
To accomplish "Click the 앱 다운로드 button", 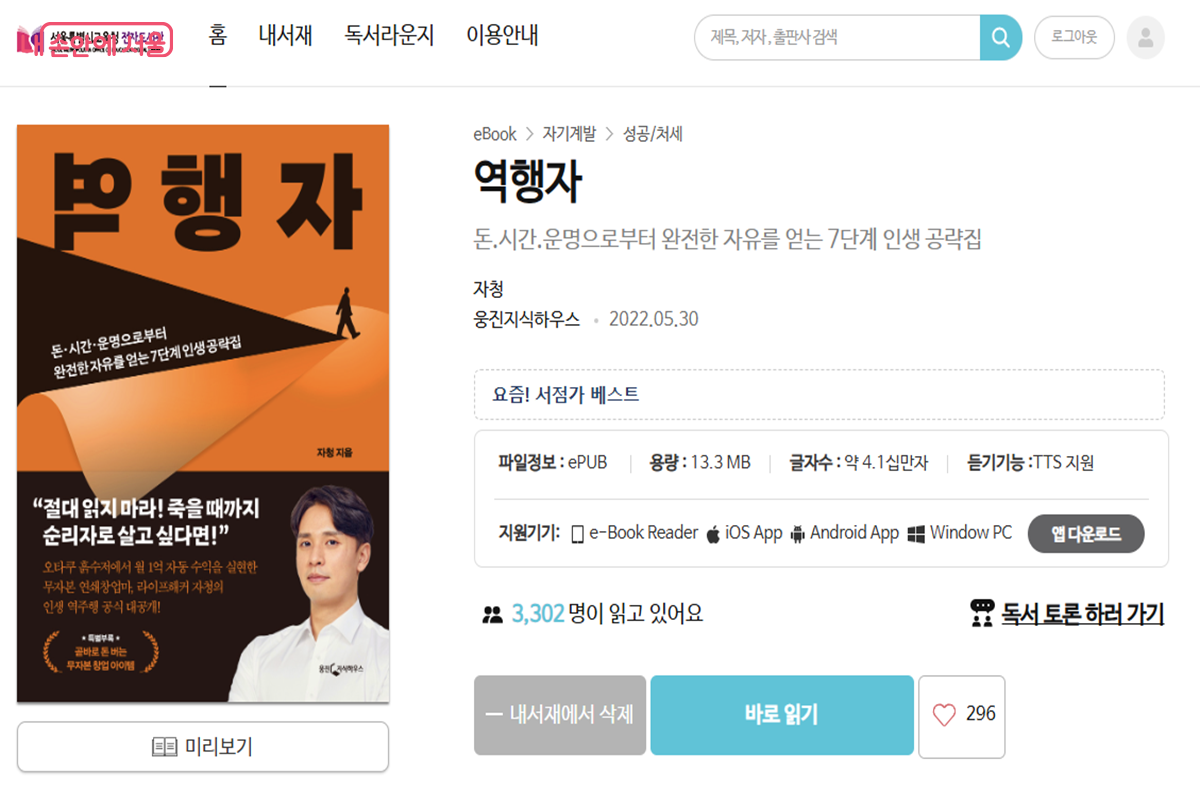I will coord(1085,534).
